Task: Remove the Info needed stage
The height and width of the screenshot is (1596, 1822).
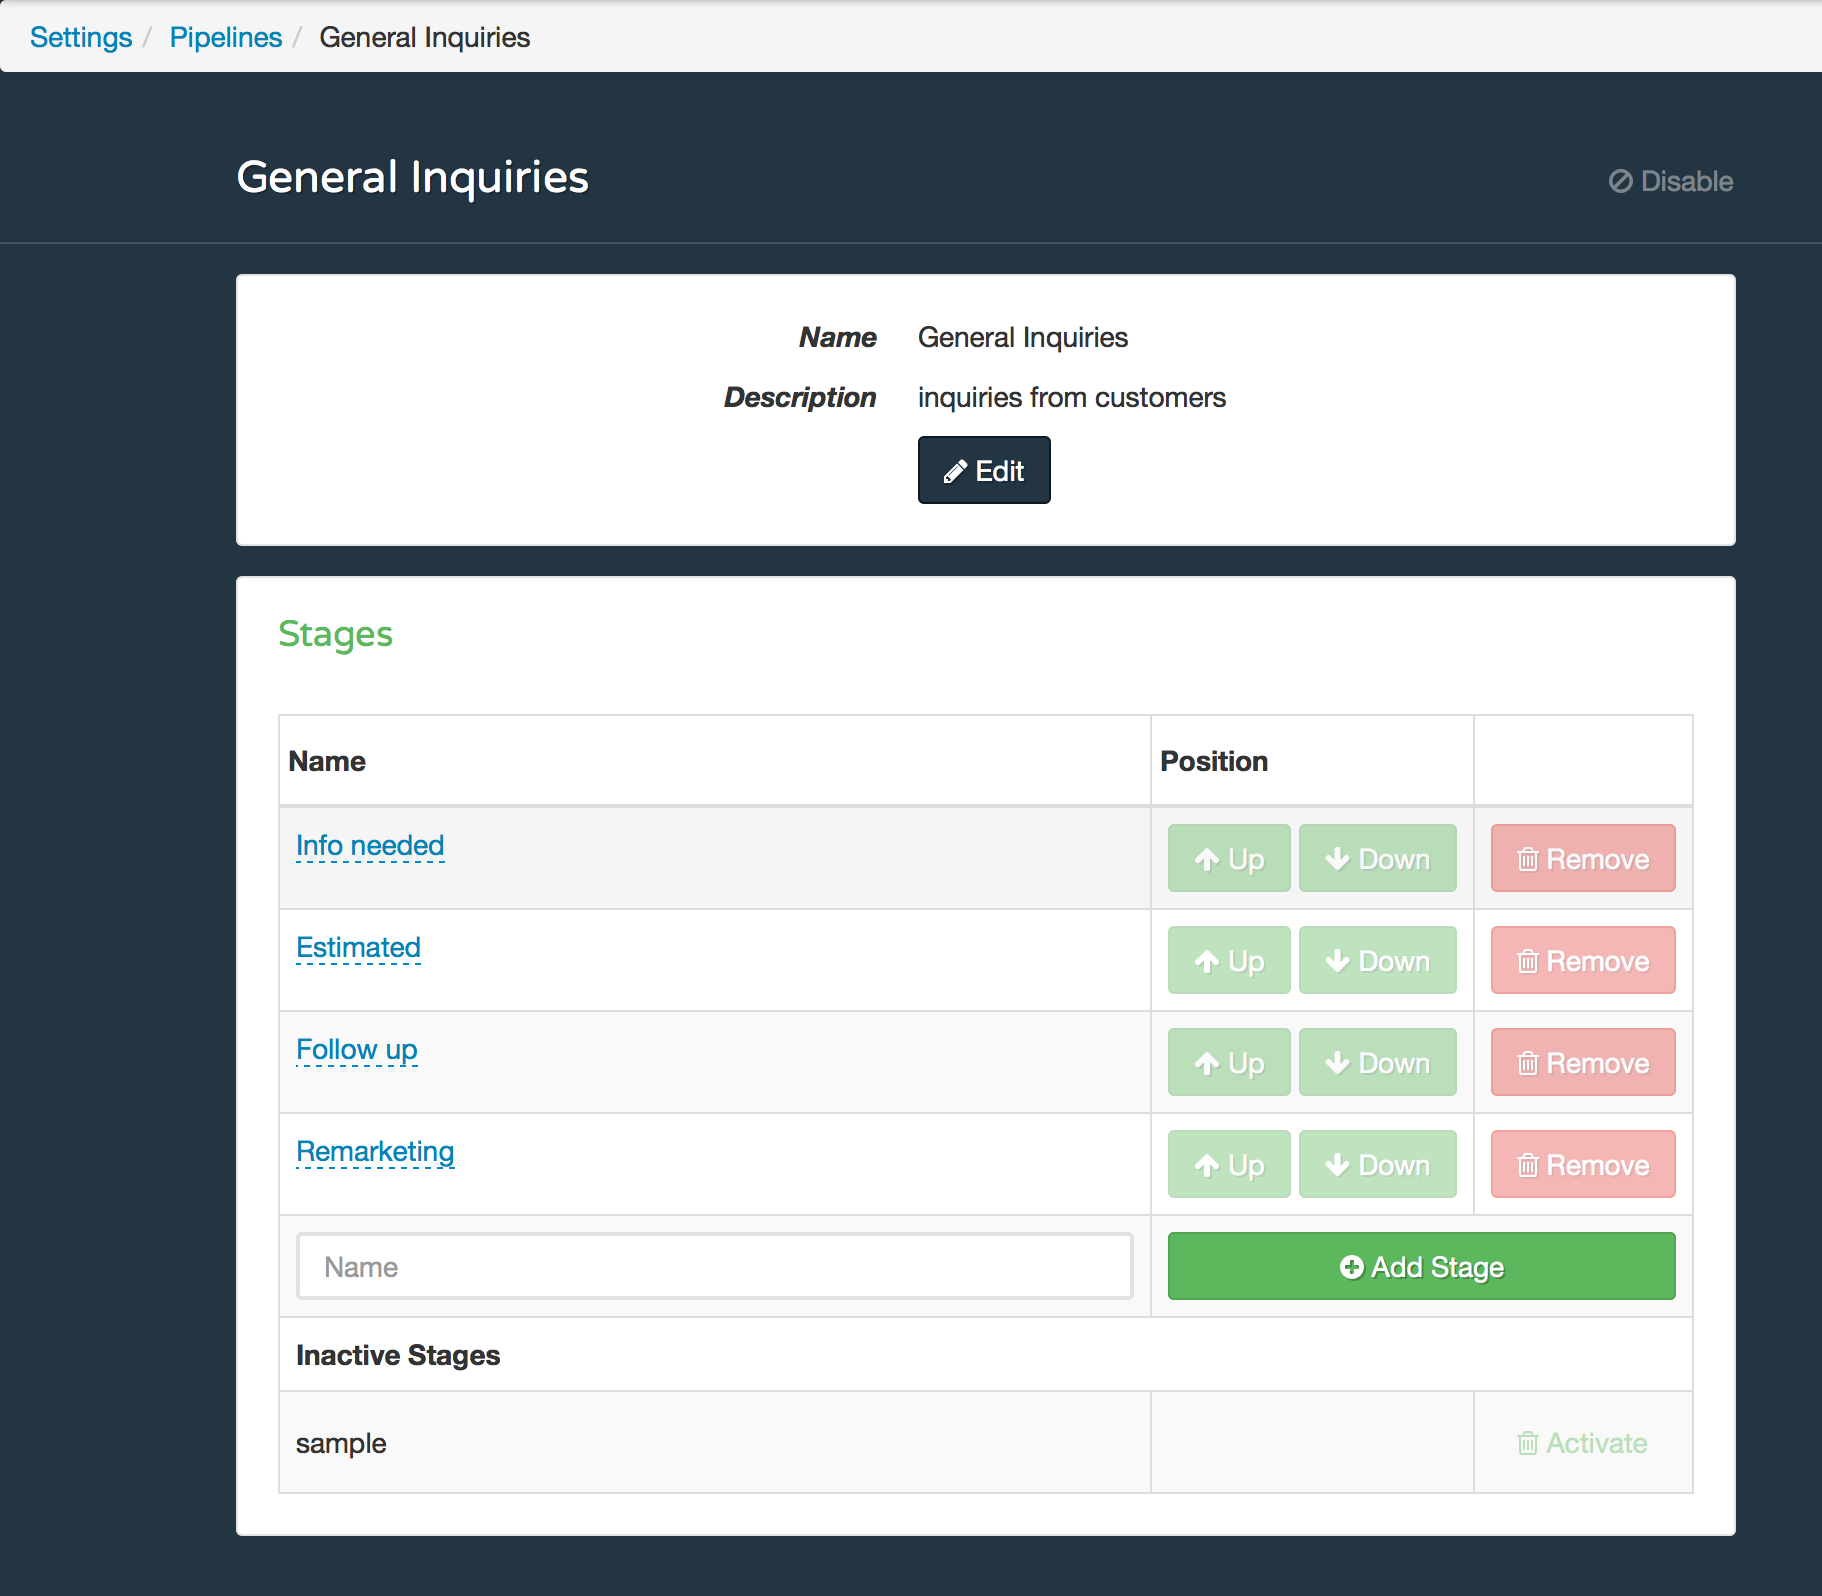Action: coord(1582,858)
